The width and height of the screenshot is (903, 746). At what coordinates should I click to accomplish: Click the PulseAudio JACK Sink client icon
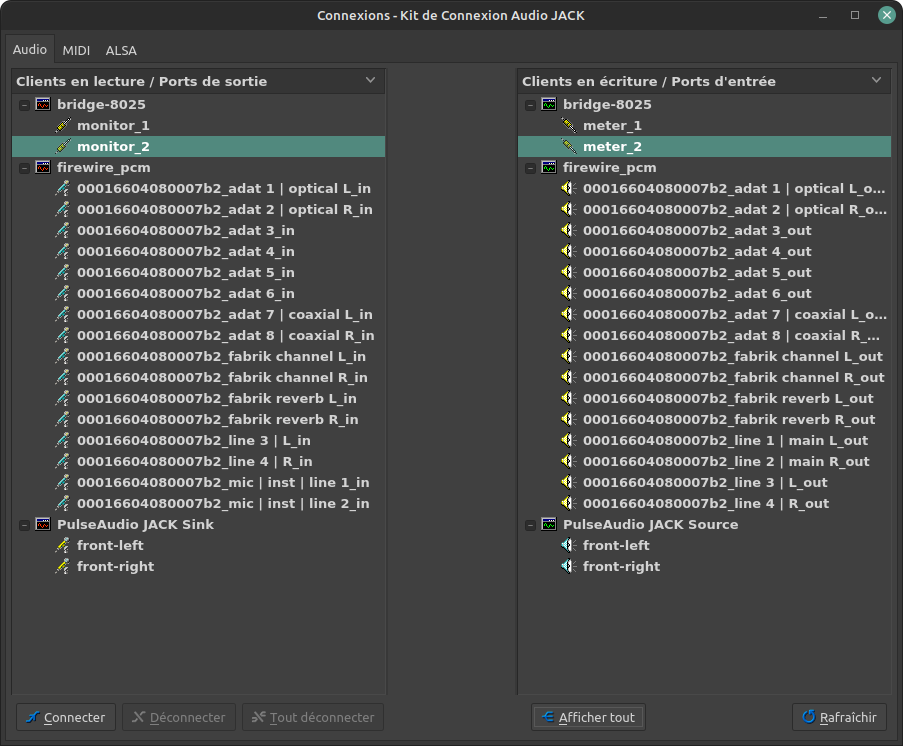(x=43, y=524)
